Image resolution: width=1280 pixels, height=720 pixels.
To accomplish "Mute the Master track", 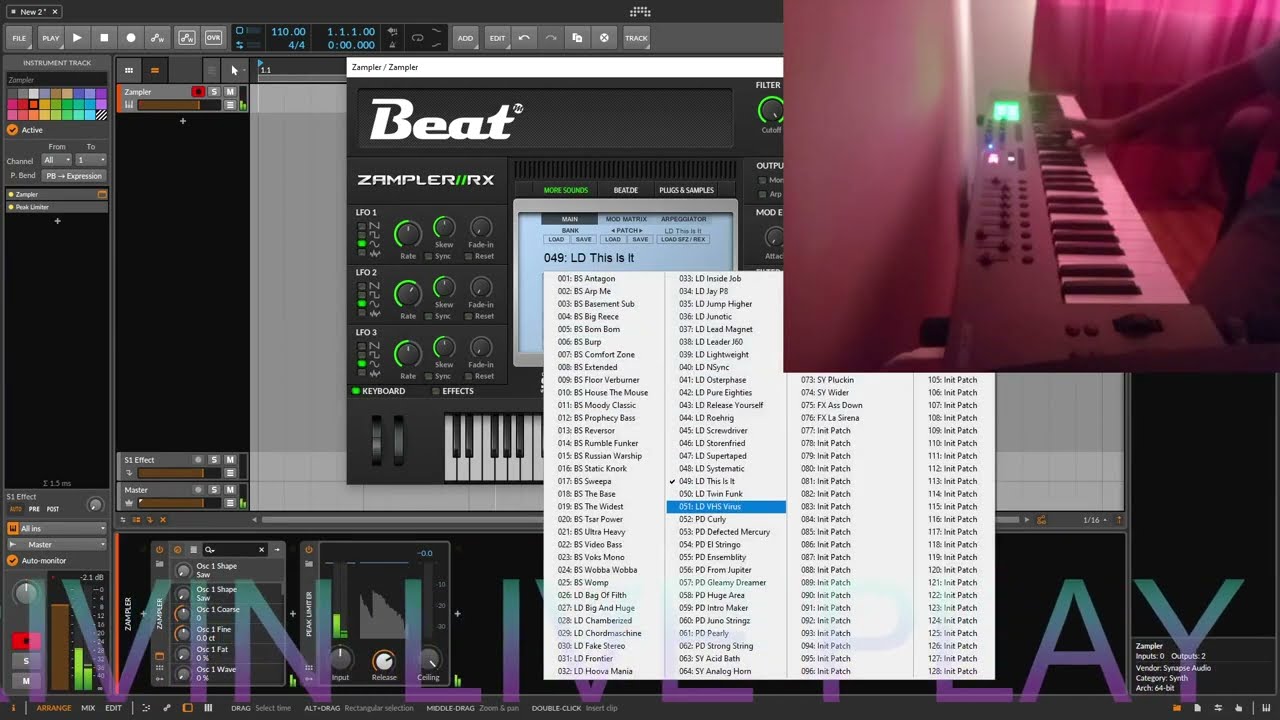I will (230, 490).
